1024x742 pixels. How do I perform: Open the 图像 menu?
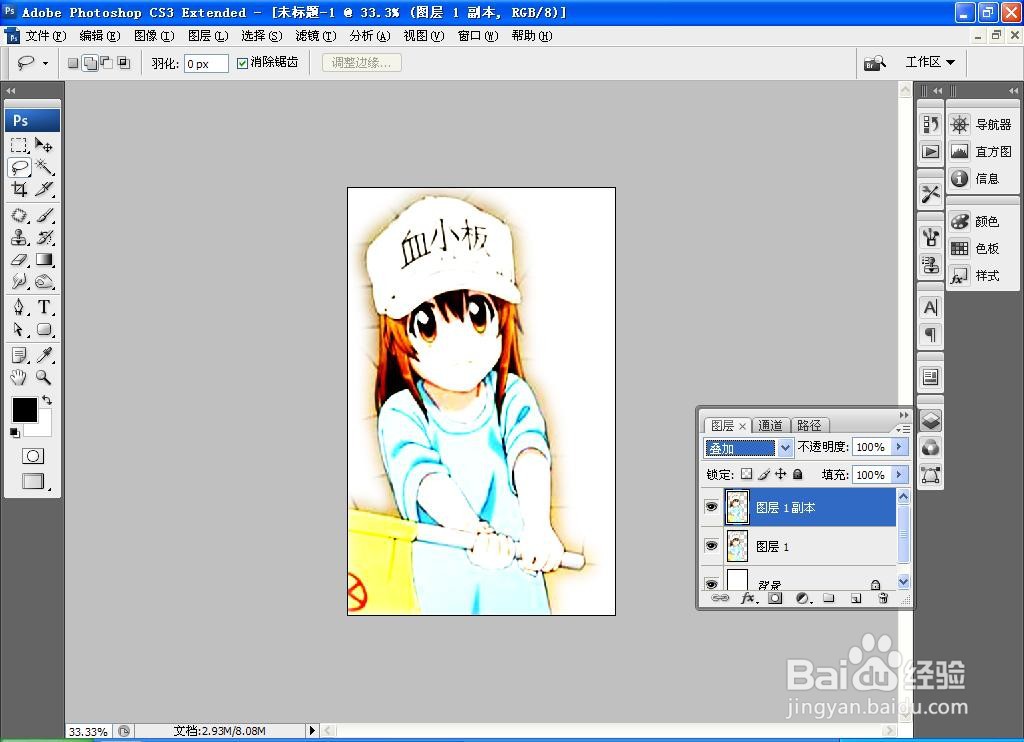click(x=154, y=36)
